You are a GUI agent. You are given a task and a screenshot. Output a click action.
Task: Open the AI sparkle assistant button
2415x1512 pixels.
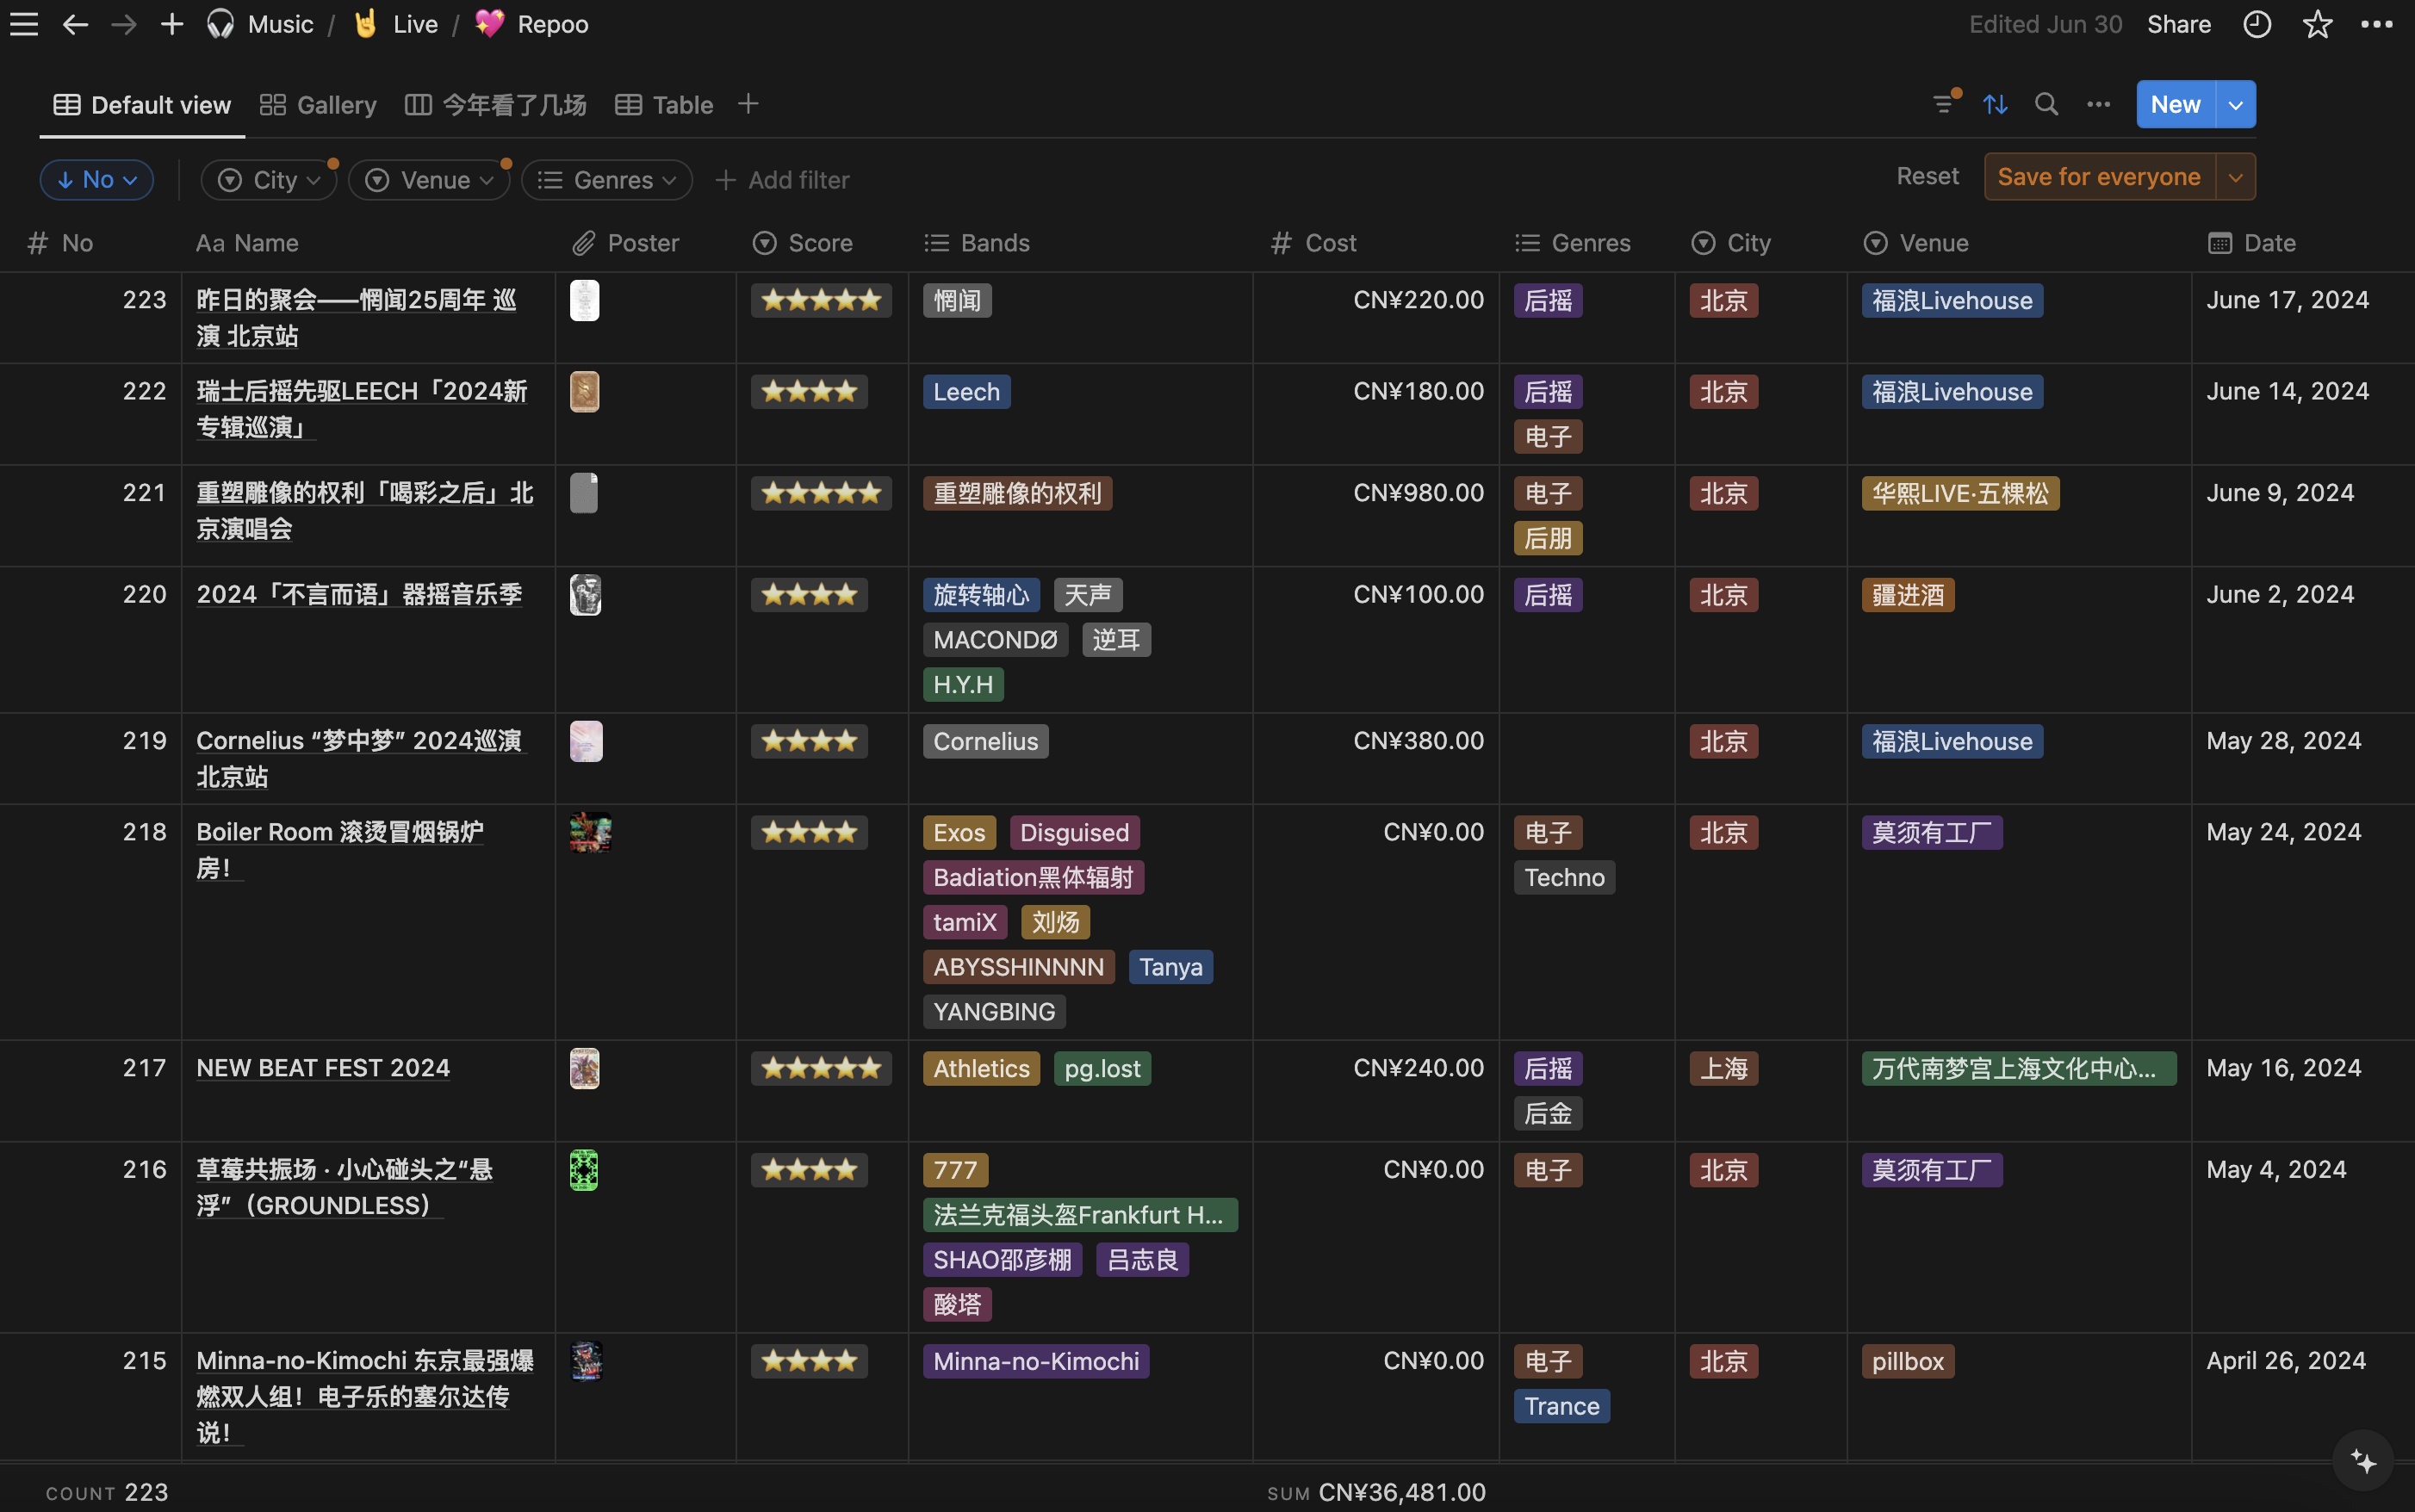click(2363, 1461)
